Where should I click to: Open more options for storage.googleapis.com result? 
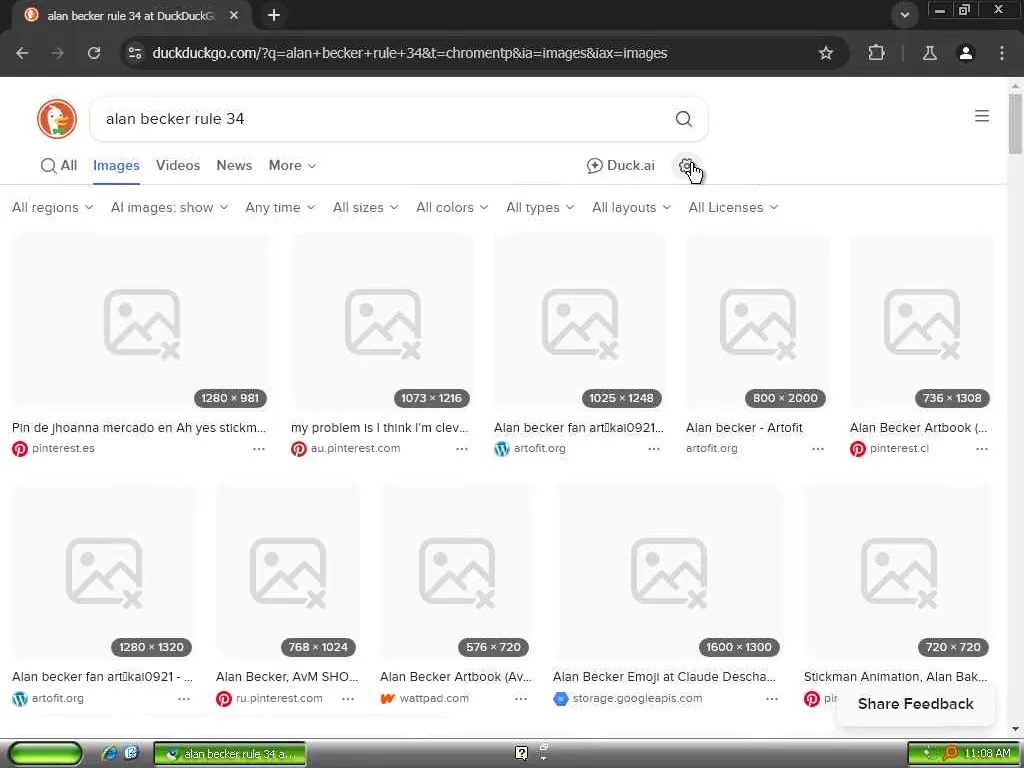pyautogui.click(x=772, y=699)
